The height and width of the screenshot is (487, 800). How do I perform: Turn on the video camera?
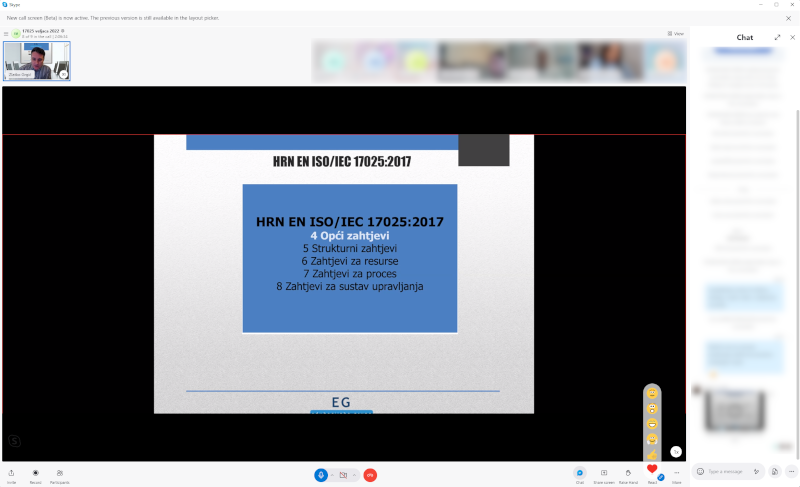(x=343, y=474)
